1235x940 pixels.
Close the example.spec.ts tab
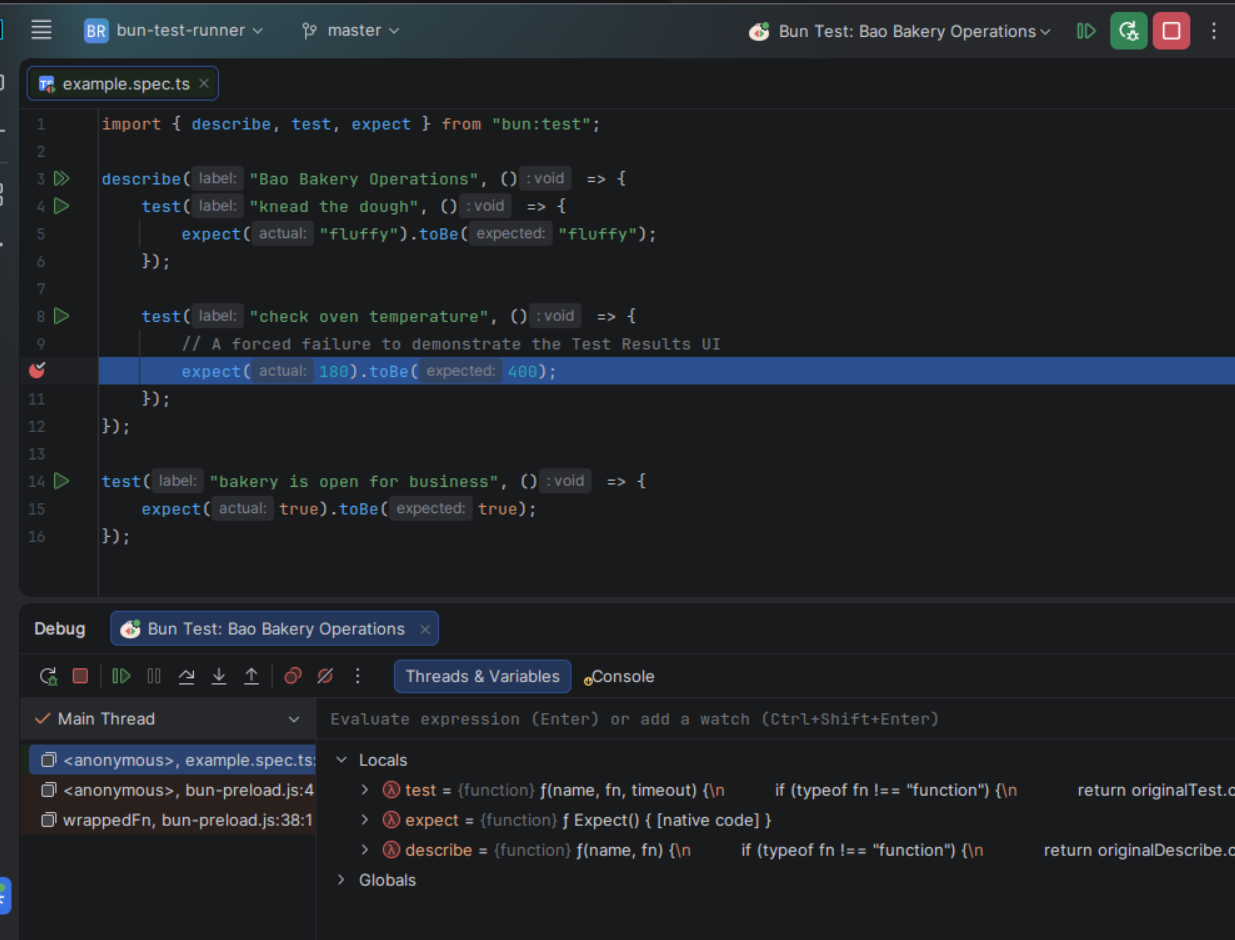coord(204,83)
